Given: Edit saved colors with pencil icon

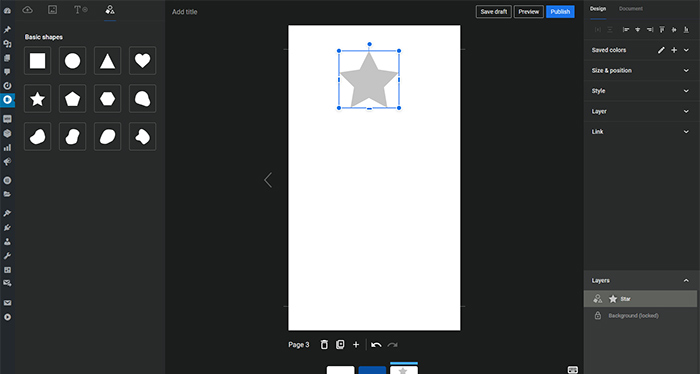Looking at the screenshot, I should (661, 50).
